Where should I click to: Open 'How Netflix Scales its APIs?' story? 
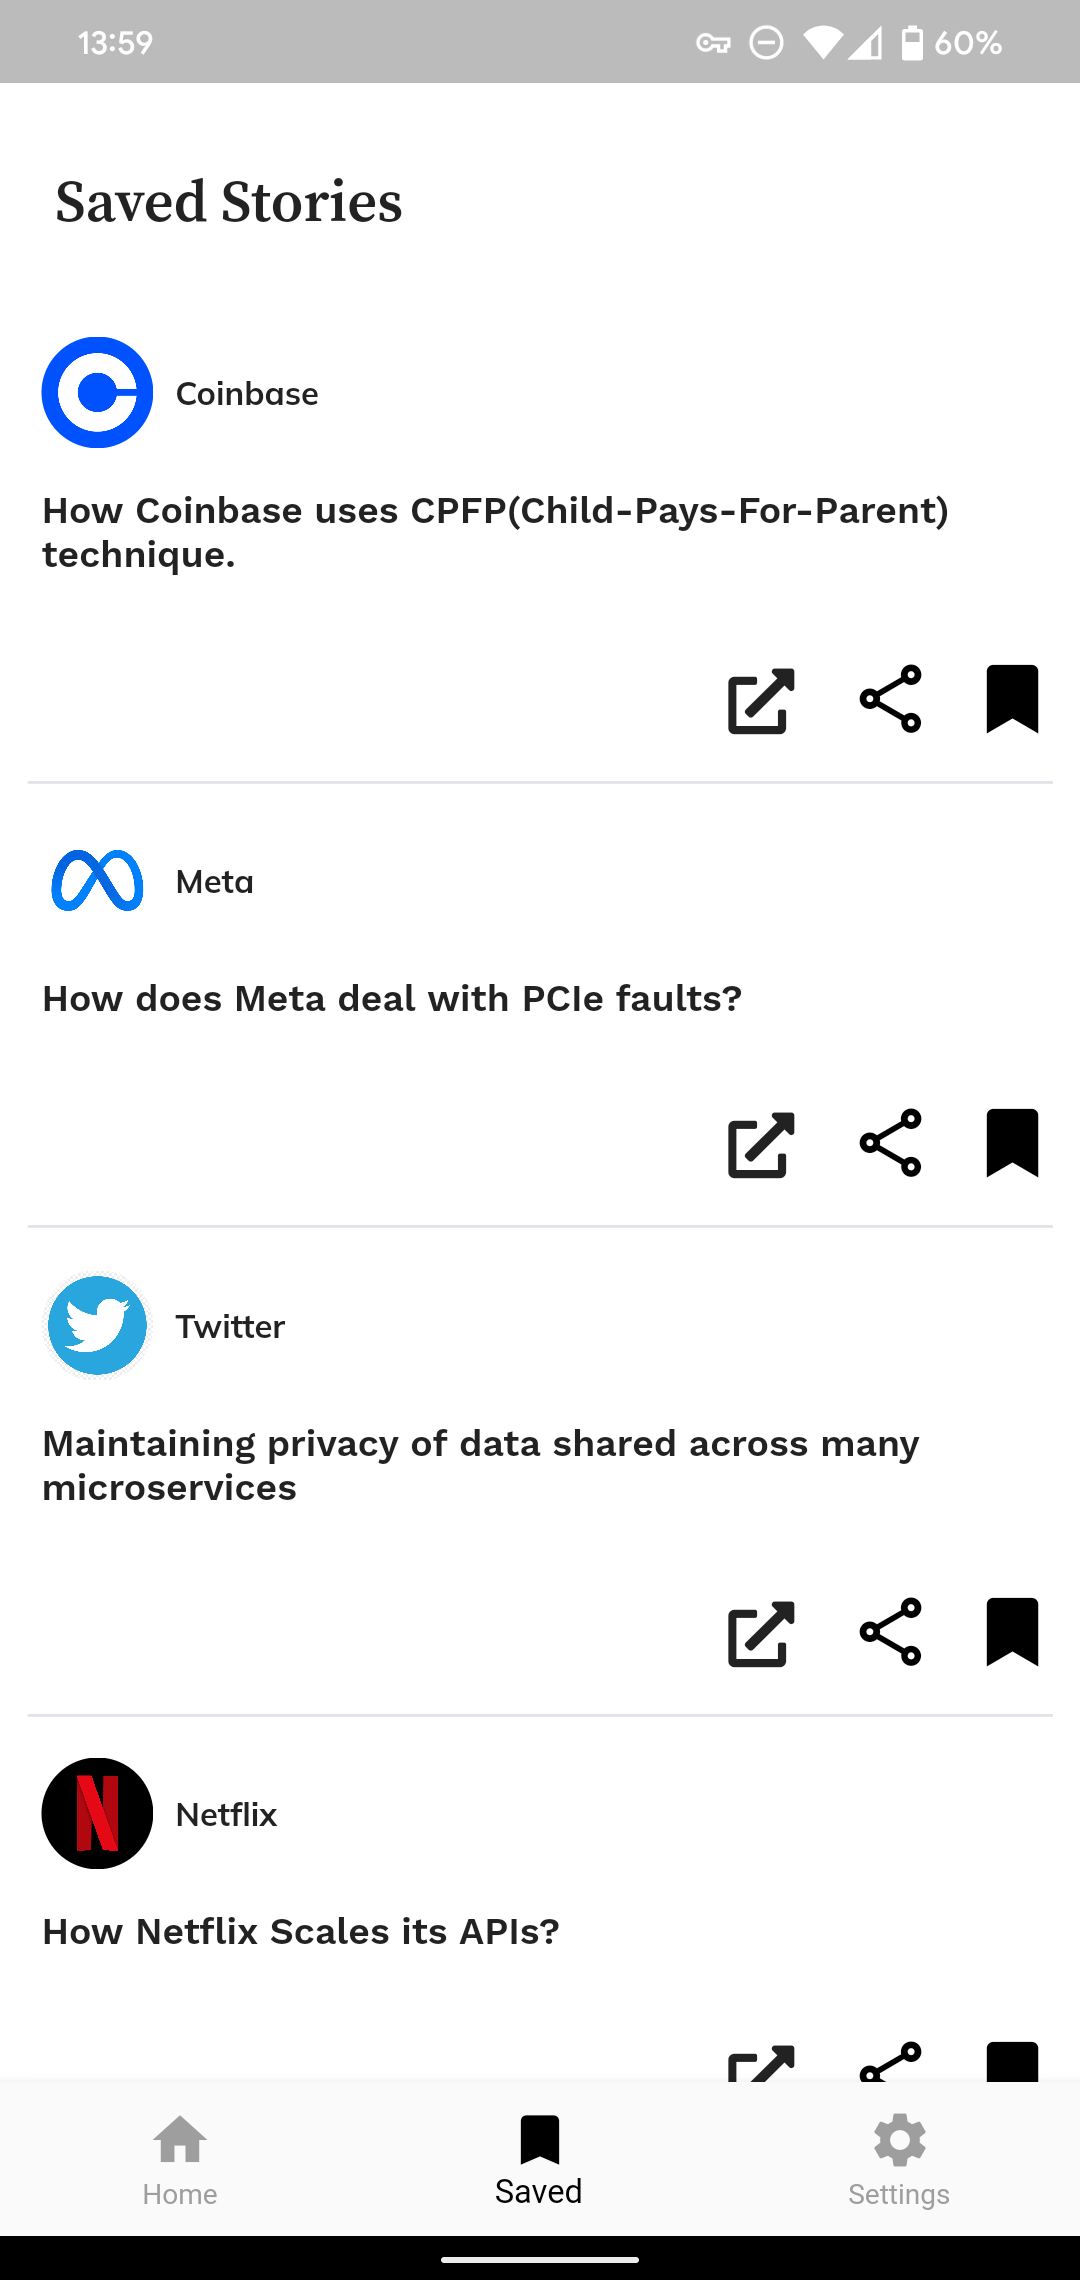[x=301, y=1931]
